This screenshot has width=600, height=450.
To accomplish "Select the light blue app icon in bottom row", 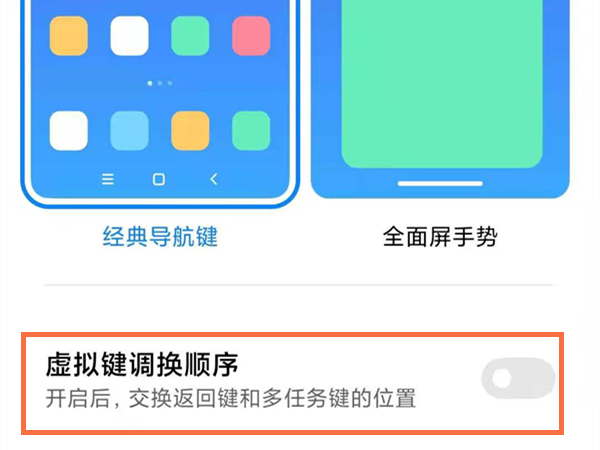I will coord(129,130).
